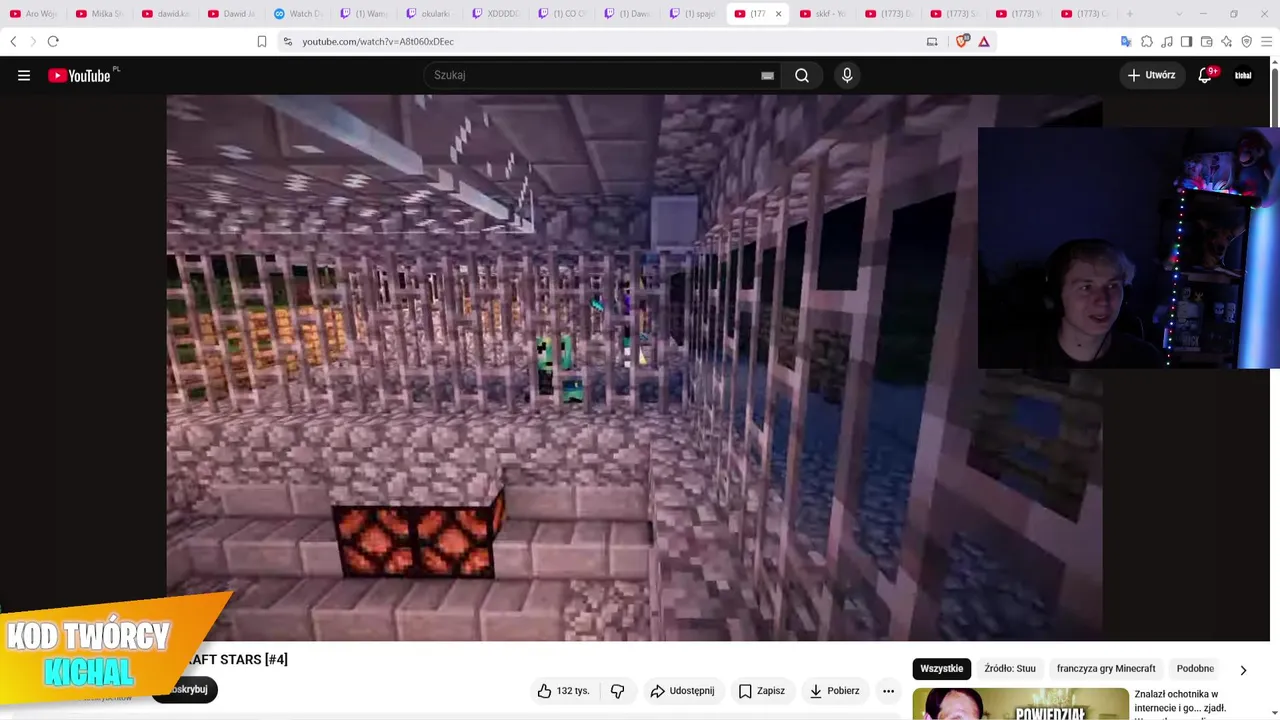Go back in browser history
The image size is (1280, 720).
(13, 41)
